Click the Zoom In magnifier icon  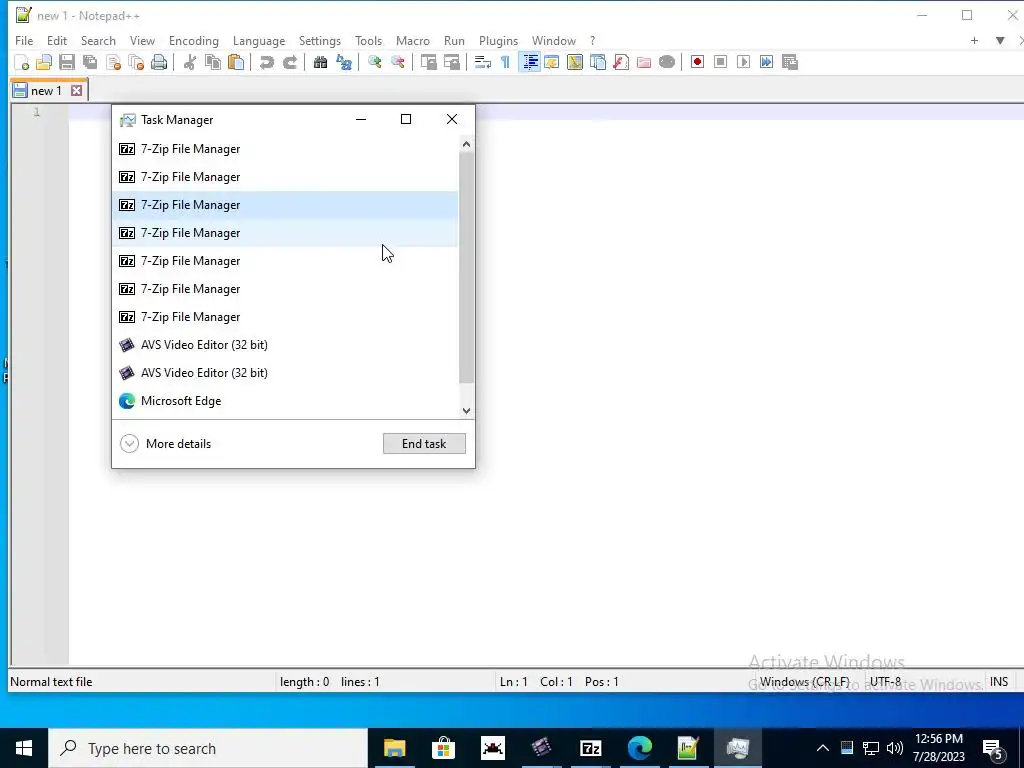[374, 62]
